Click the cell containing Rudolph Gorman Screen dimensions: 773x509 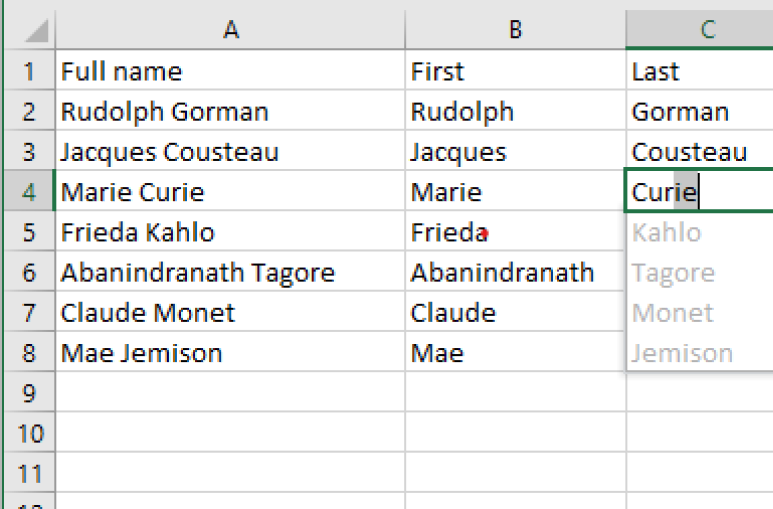click(230, 110)
